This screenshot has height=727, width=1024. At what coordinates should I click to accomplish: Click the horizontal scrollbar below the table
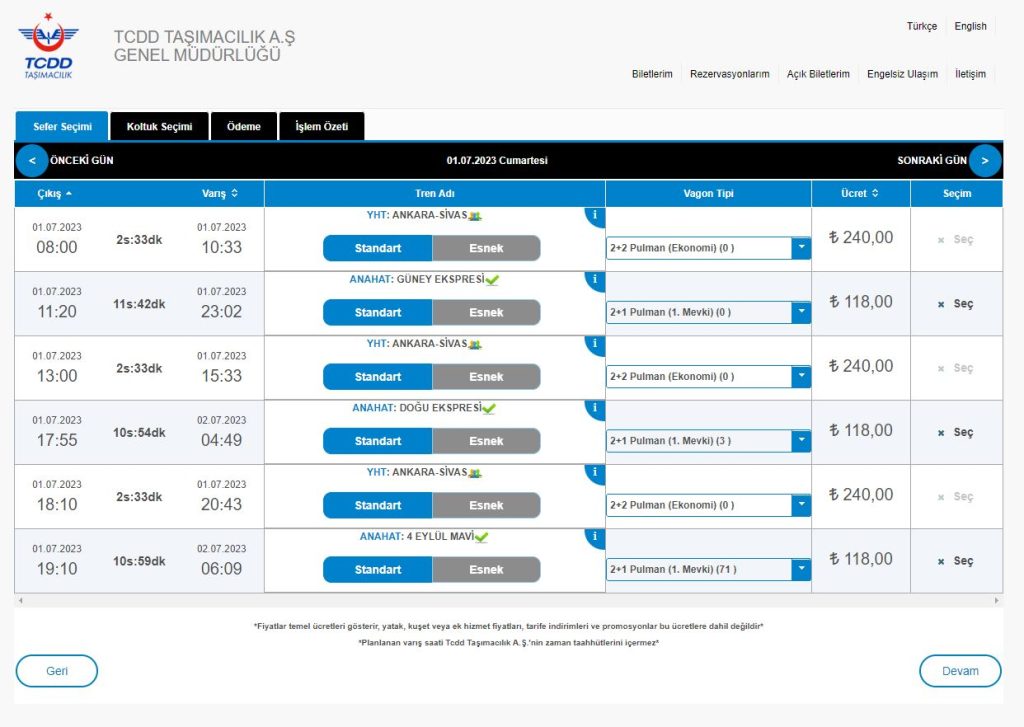508,600
